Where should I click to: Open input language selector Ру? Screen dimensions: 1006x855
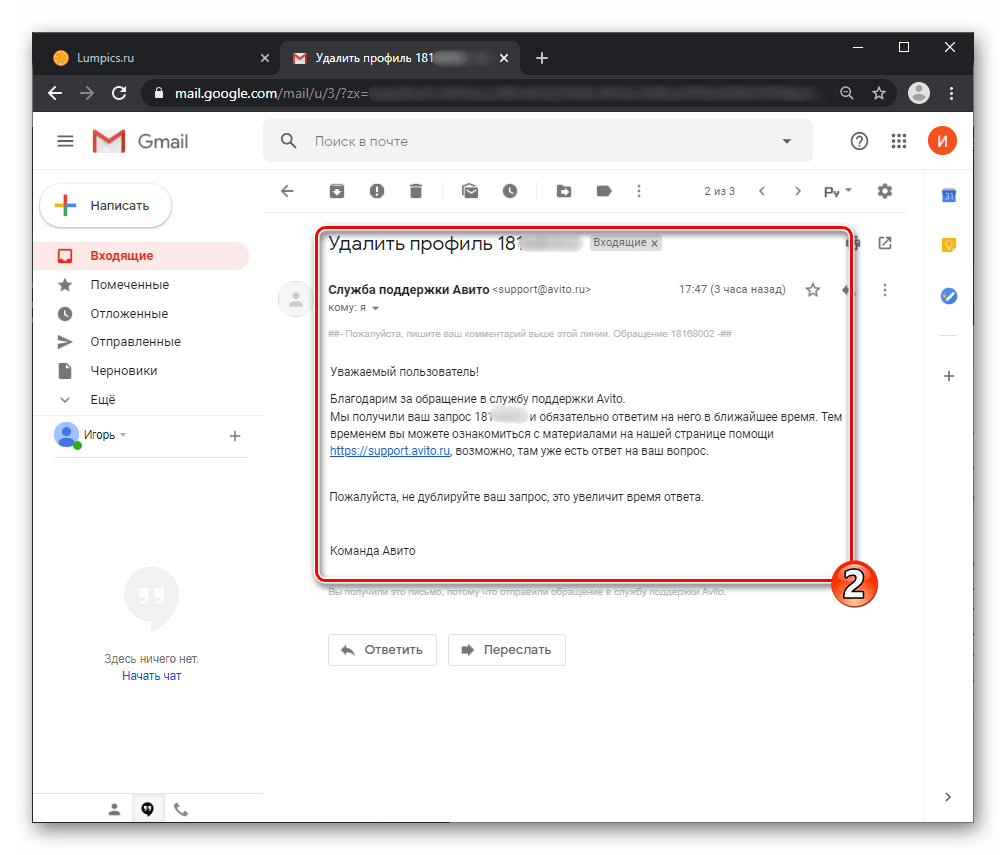pos(837,191)
